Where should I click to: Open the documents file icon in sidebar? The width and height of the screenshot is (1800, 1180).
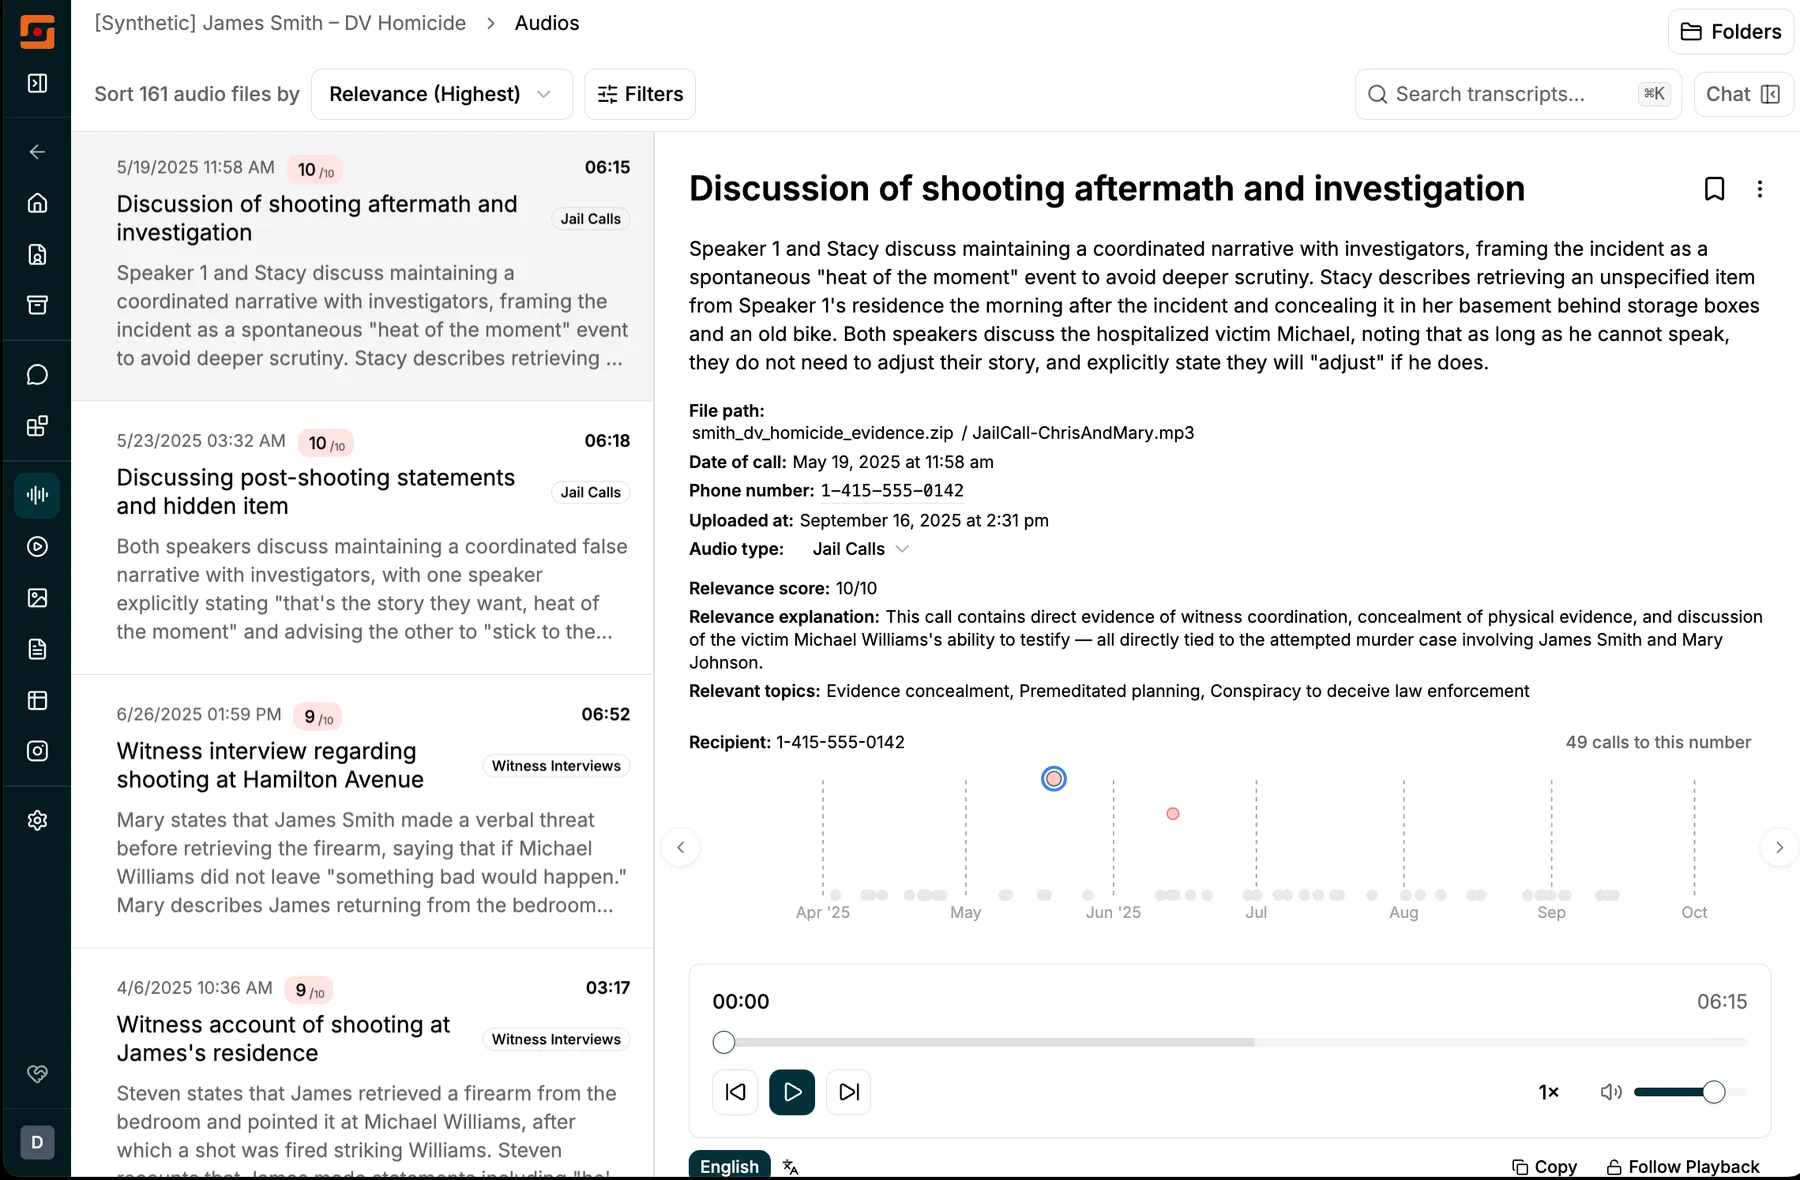pyautogui.click(x=37, y=649)
